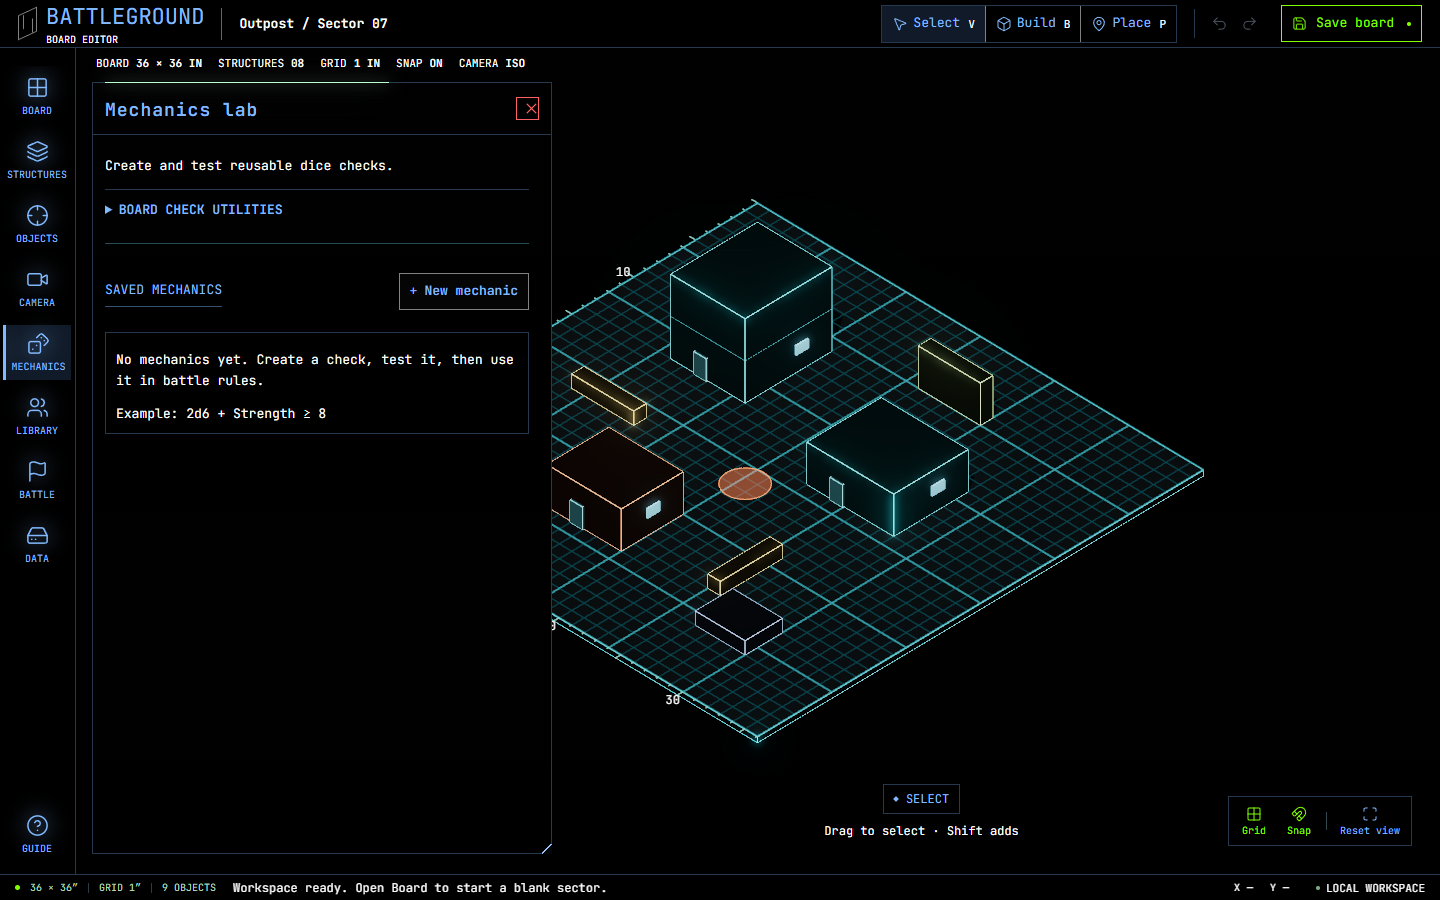Toggle Snap in viewport controls
This screenshot has height=900, width=1440.
tap(1299, 821)
